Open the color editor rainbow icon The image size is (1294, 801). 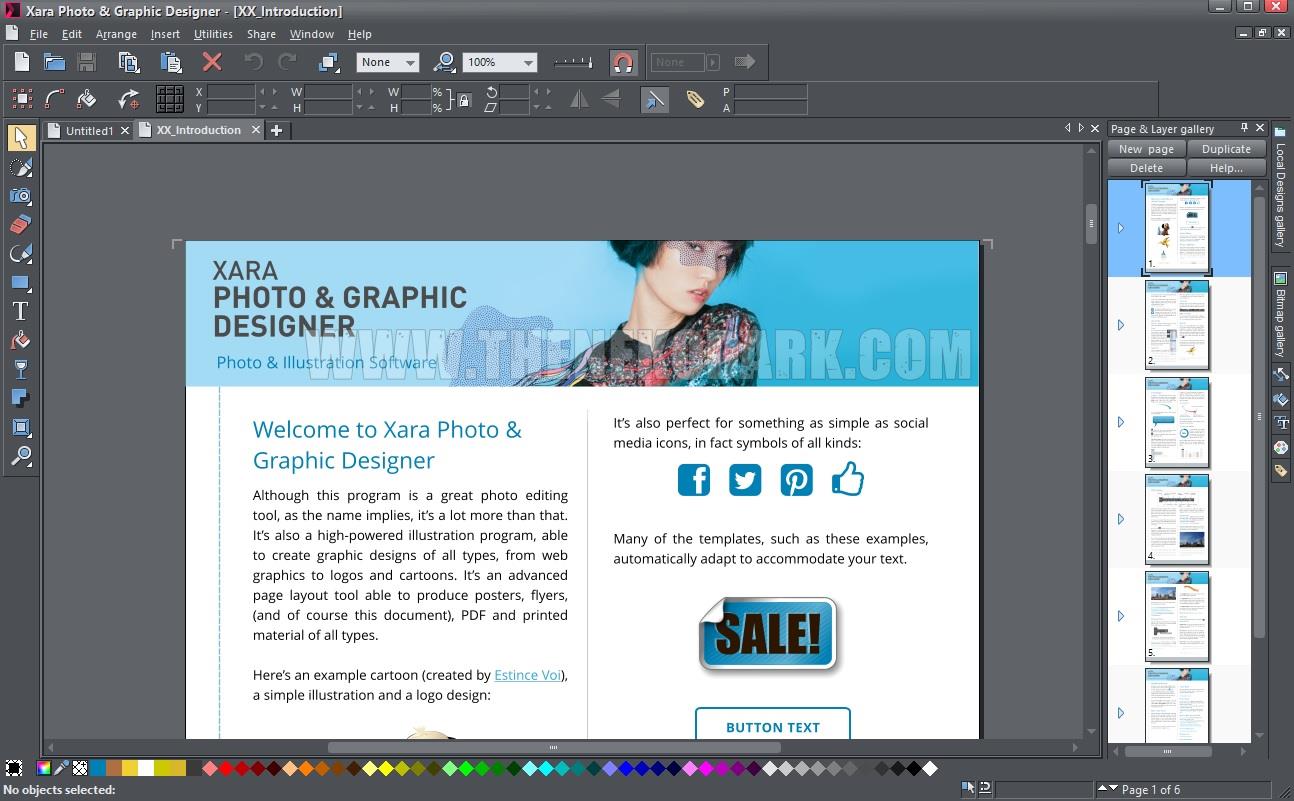[x=44, y=768]
